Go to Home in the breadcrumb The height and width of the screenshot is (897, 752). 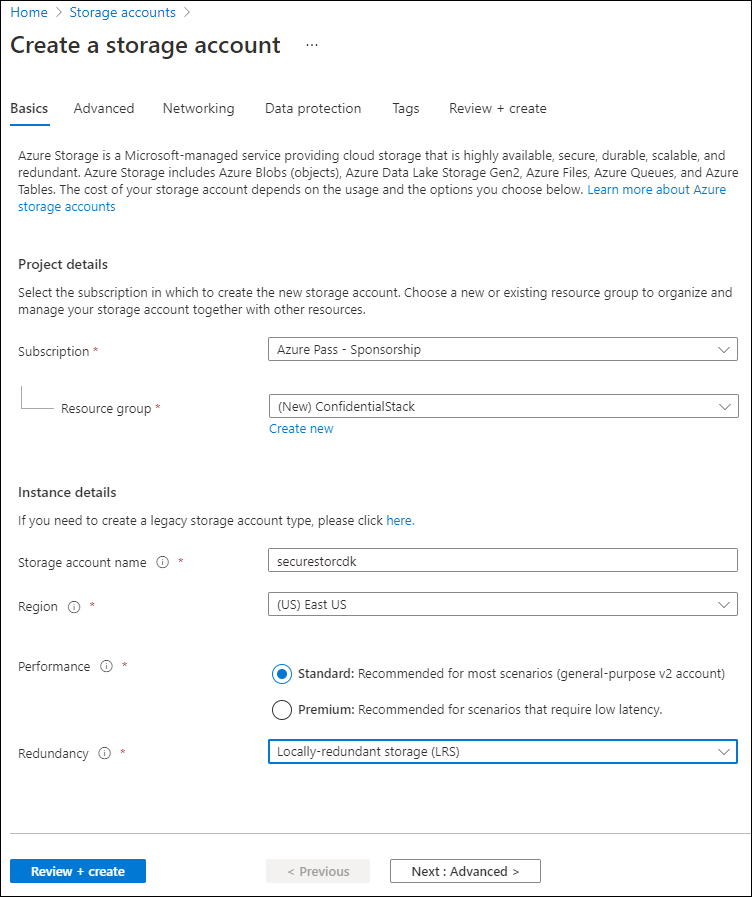coord(29,13)
